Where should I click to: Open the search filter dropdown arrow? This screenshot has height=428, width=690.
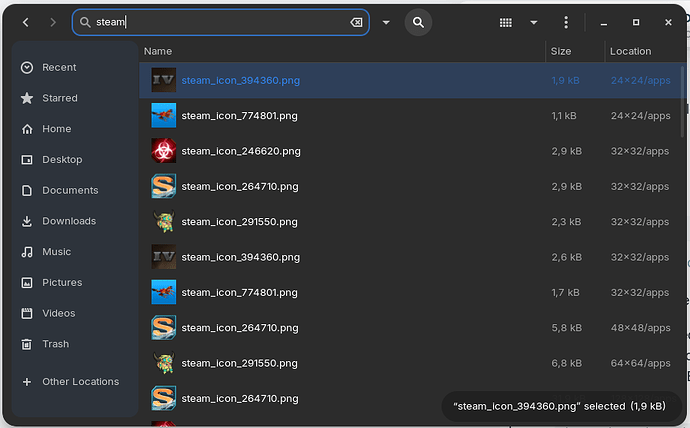click(386, 22)
